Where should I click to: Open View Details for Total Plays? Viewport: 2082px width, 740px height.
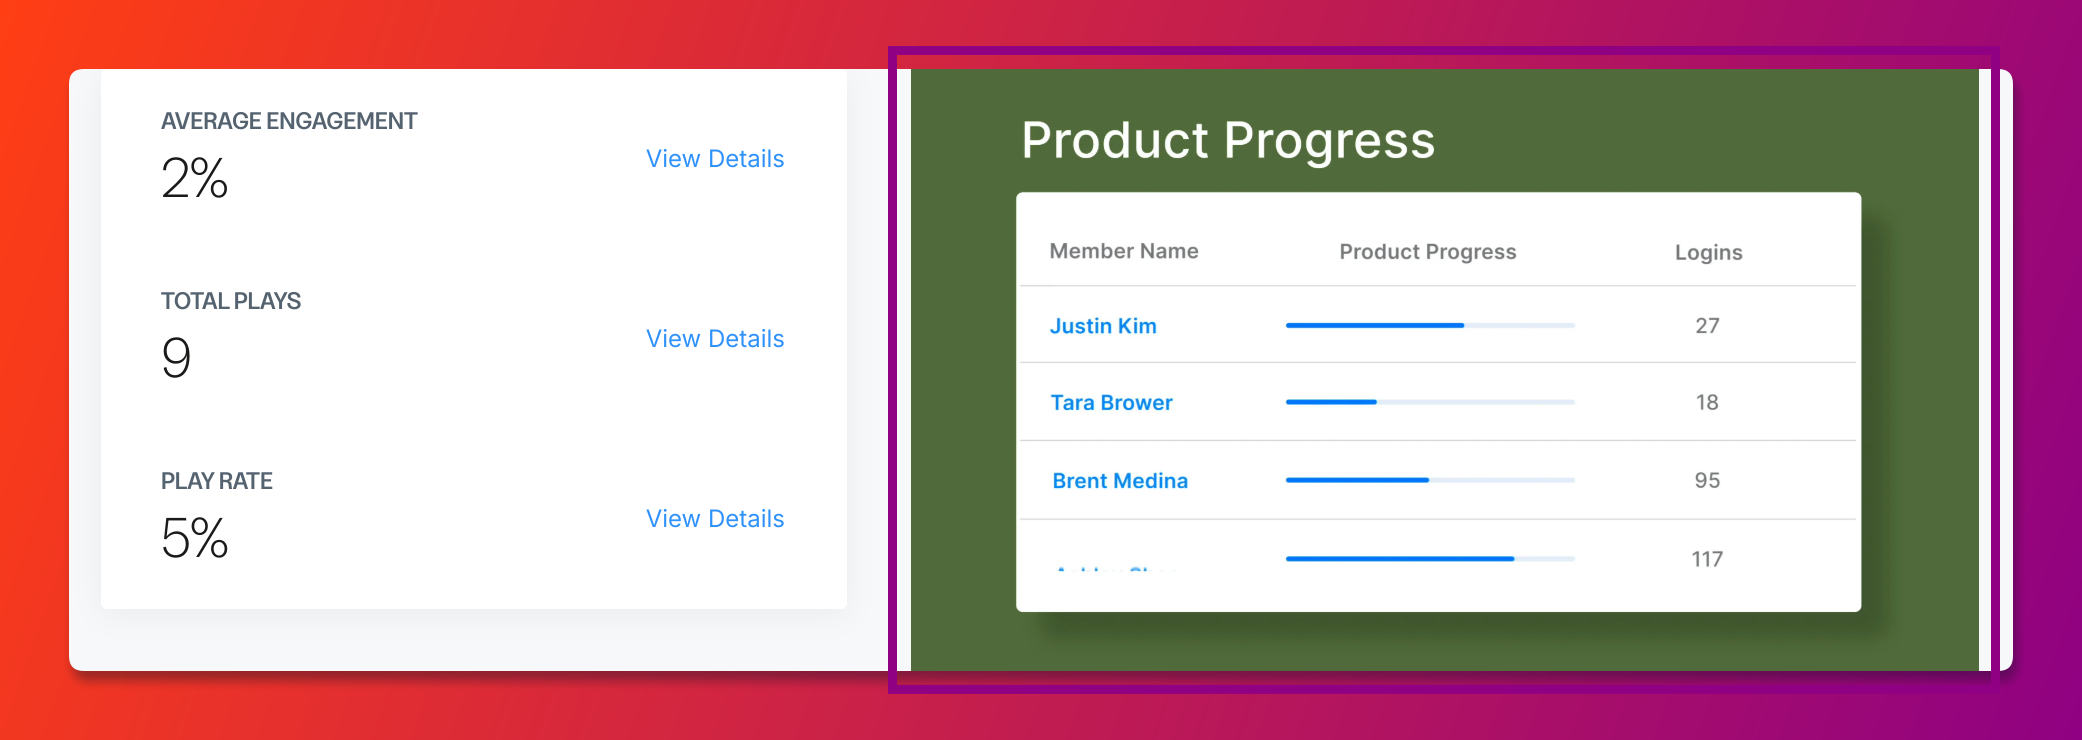[715, 339]
